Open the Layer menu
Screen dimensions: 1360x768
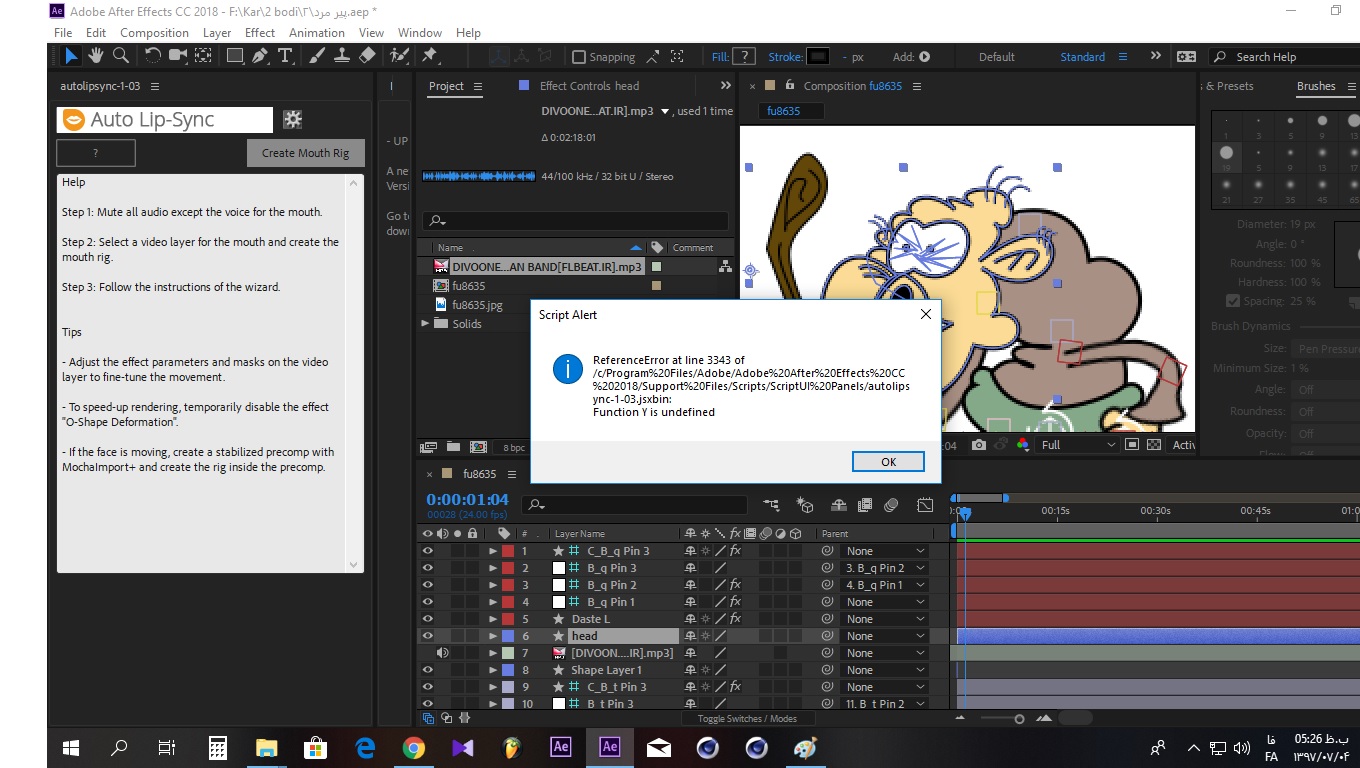217,32
